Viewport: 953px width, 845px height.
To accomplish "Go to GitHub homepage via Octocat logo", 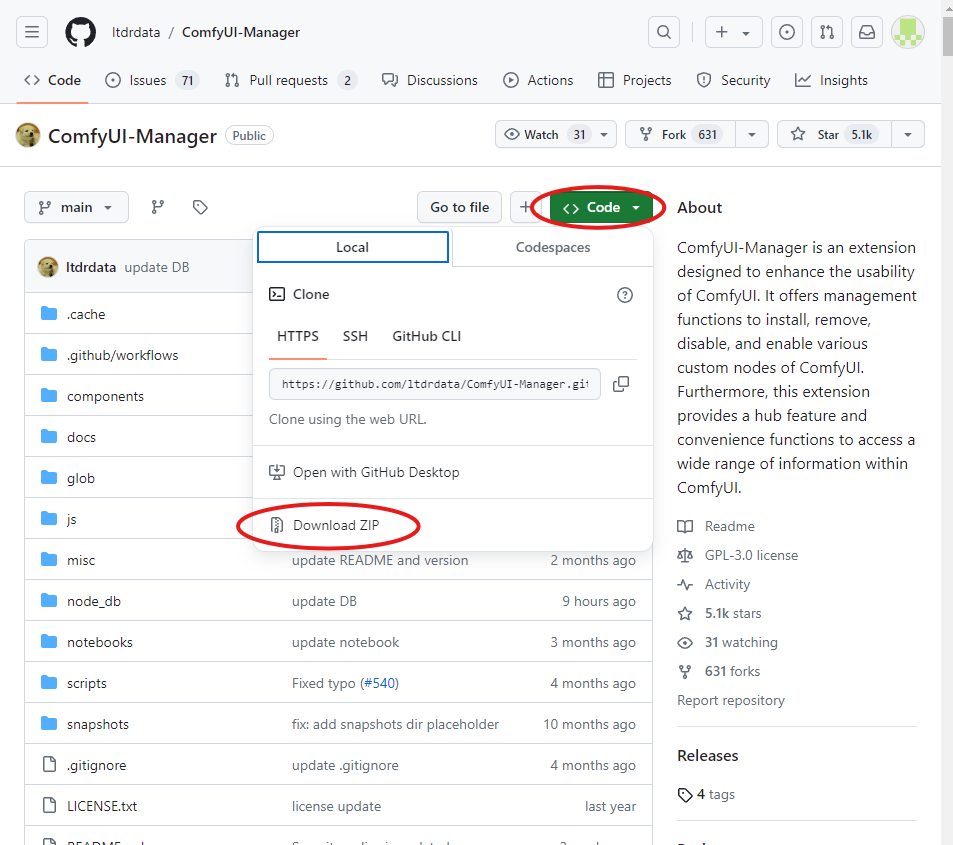I will 80,32.
